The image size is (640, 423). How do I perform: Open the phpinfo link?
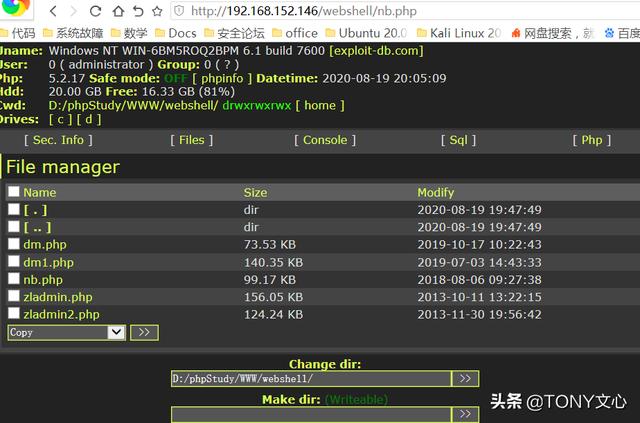click(x=222, y=78)
